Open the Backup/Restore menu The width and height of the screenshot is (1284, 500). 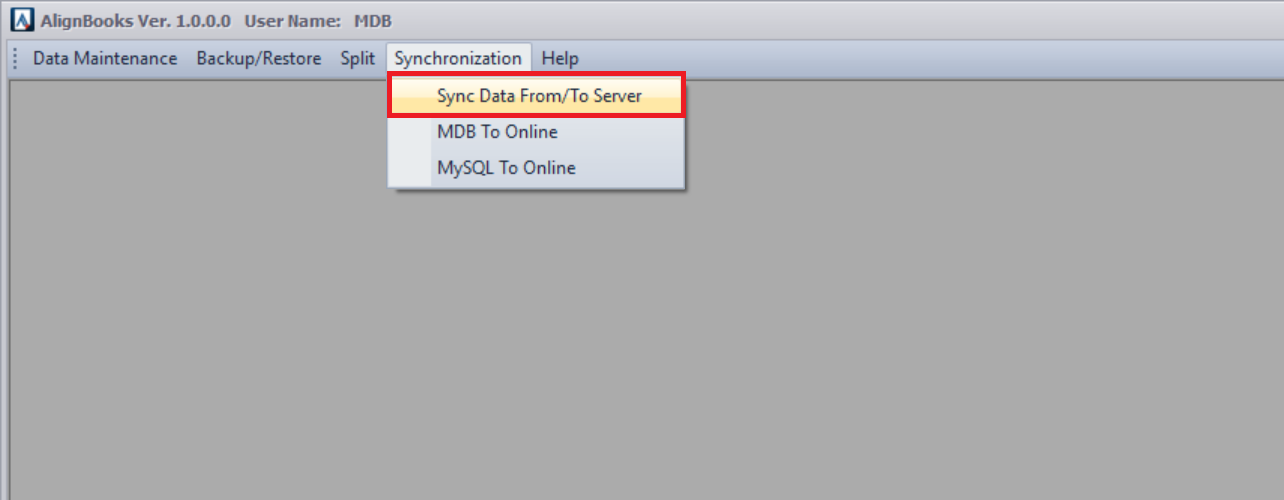coord(259,58)
